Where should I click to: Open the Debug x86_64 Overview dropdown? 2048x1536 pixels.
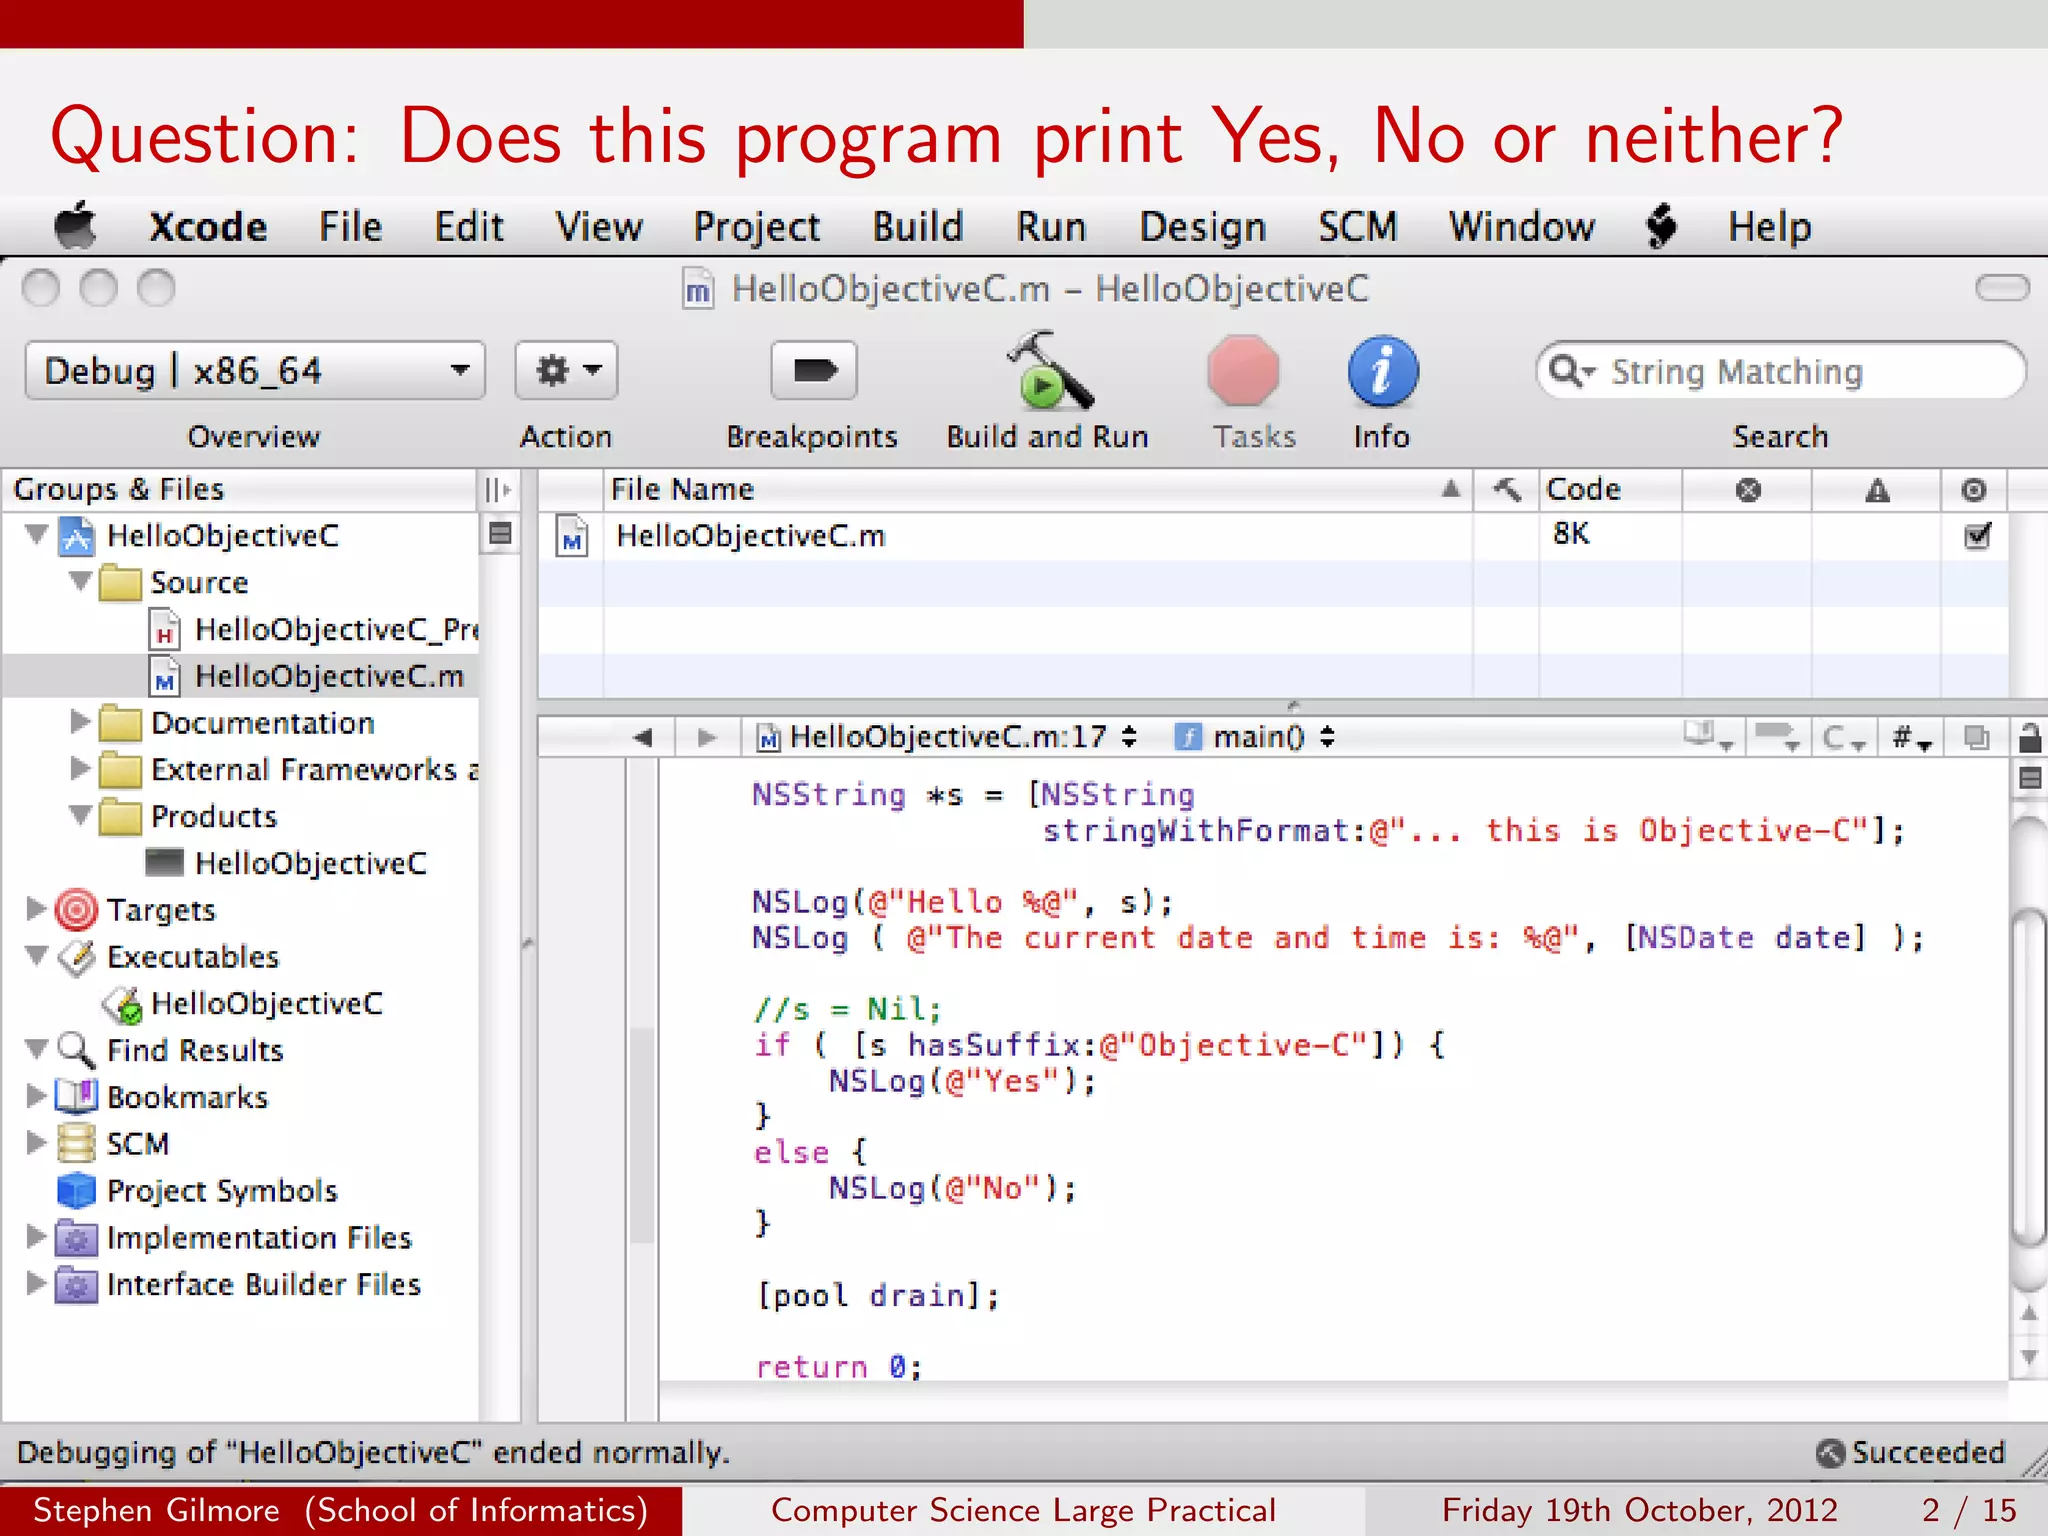pyautogui.click(x=255, y=371)
